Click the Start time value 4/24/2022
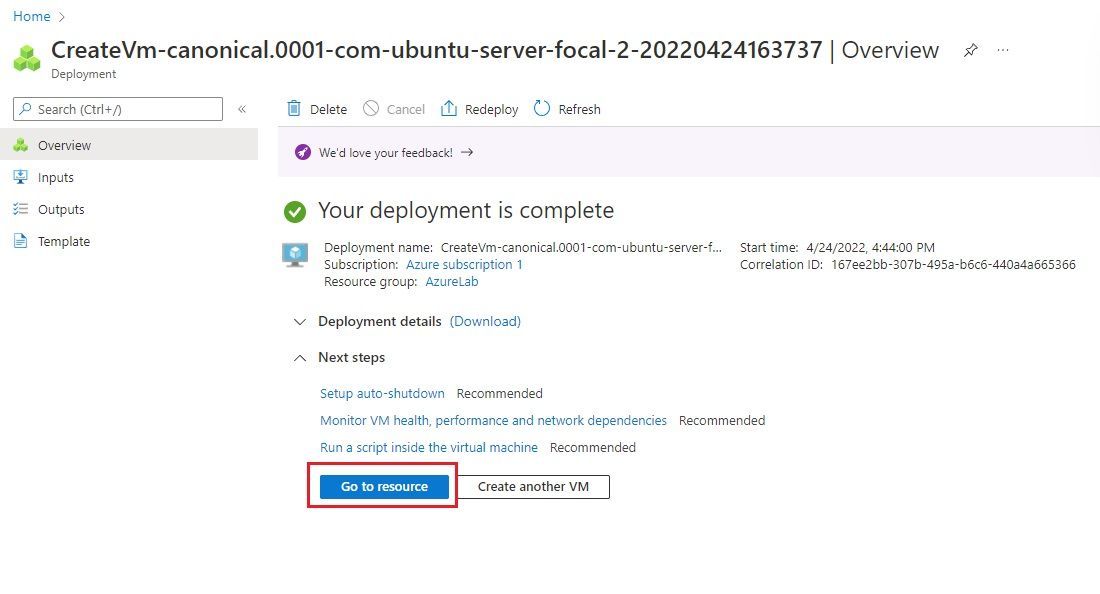Image resolution: width=1100 pixels, height=594 pixels. coord(871,248)
